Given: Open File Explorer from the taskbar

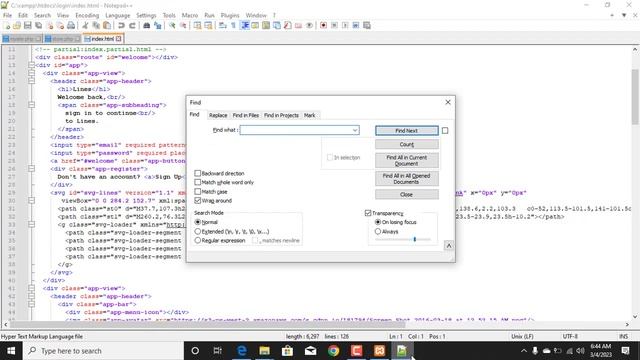Looking at the screenshot, I should 264,351.
